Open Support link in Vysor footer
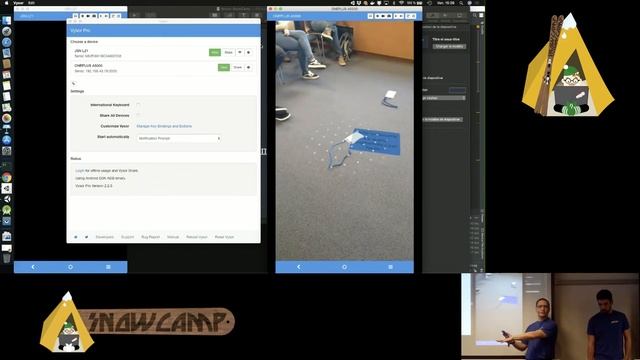 coord(127,237)
